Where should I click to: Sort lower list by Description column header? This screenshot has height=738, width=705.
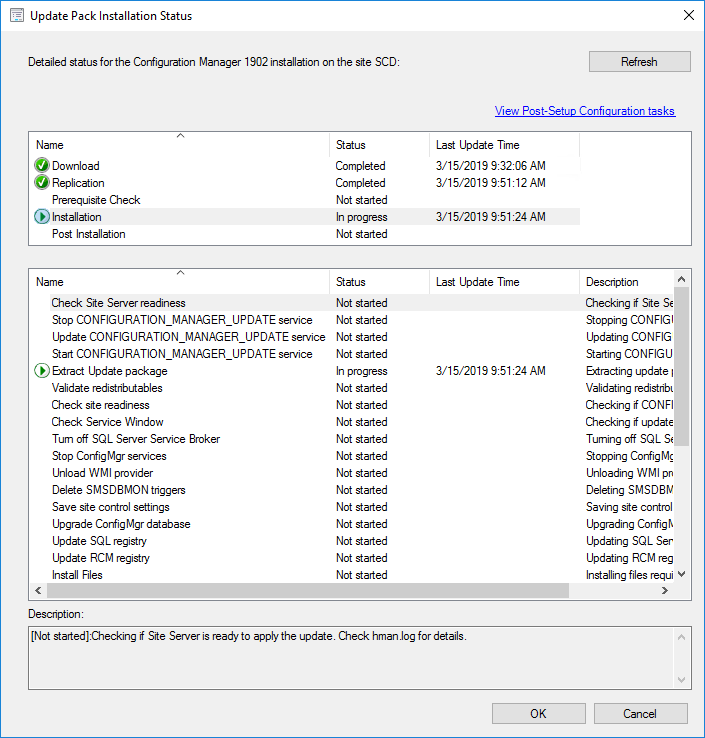coord(626,282)
